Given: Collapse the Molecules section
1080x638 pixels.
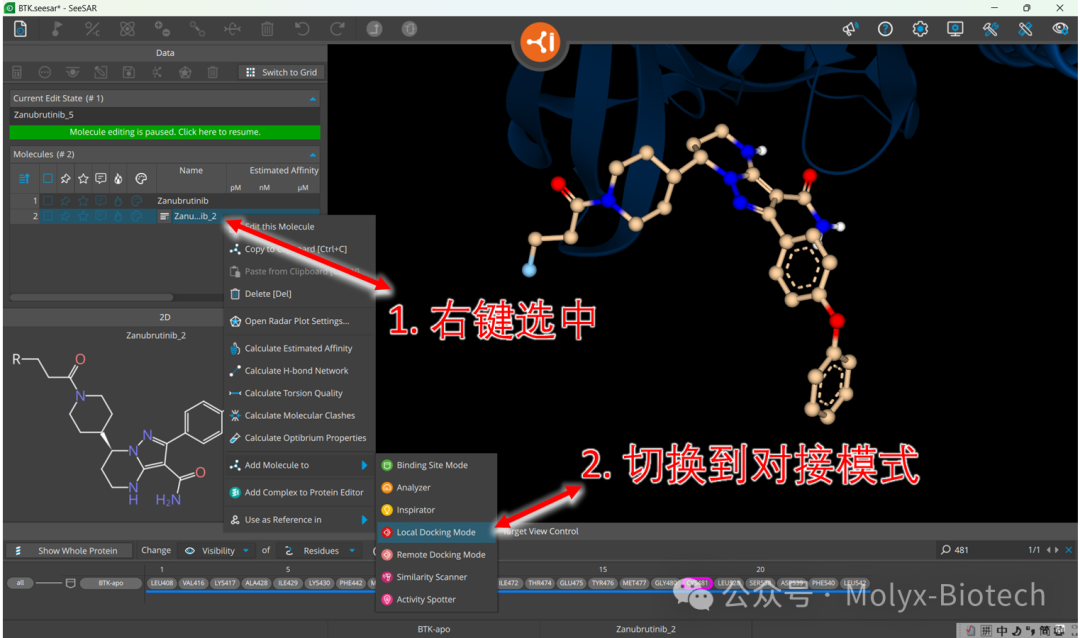Looking at the screenshot, I should (x=313, y=154).
